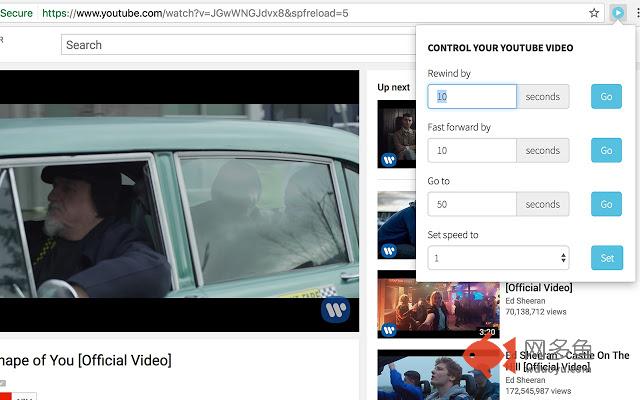The height and width of the screenshot is (400, 640).
Task: Click the YouTube search box
Action: click(x=235, y=45)
